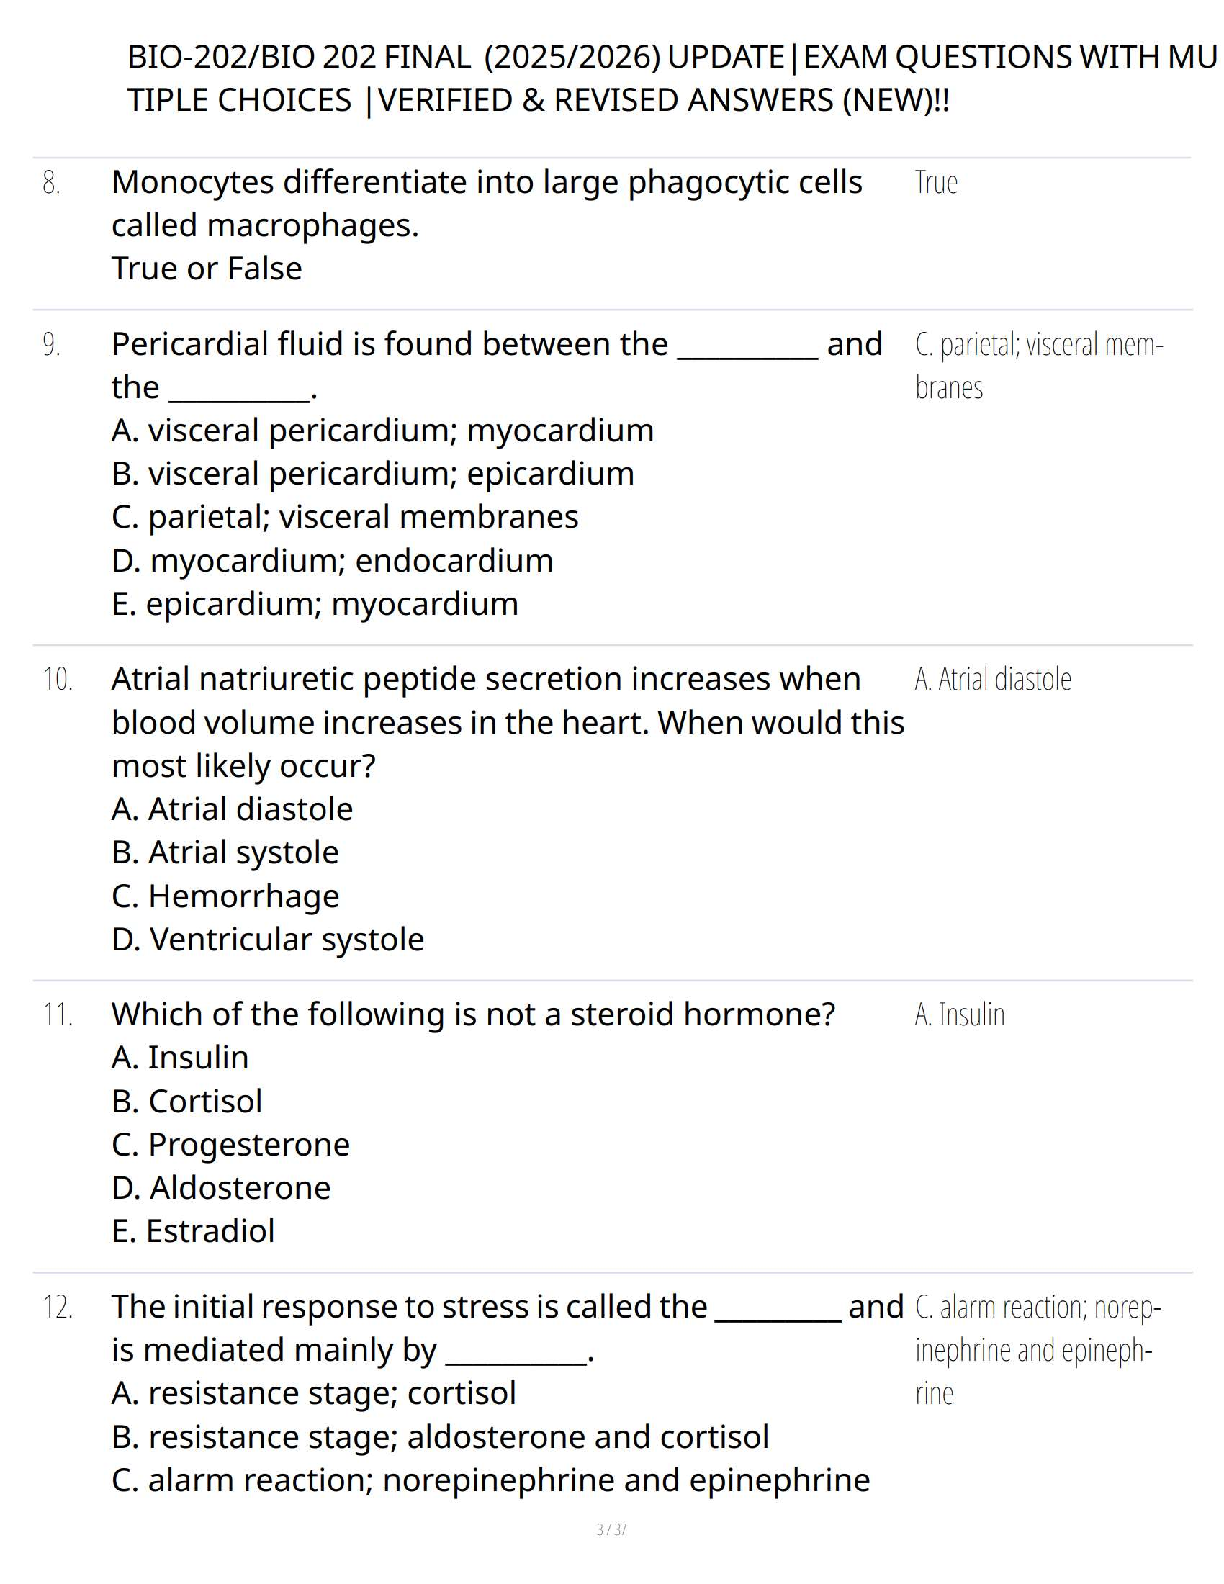This screenshot has height=1584, width=1224.
Task: Select option B. Cortisol
Action: click(187, 1102)
